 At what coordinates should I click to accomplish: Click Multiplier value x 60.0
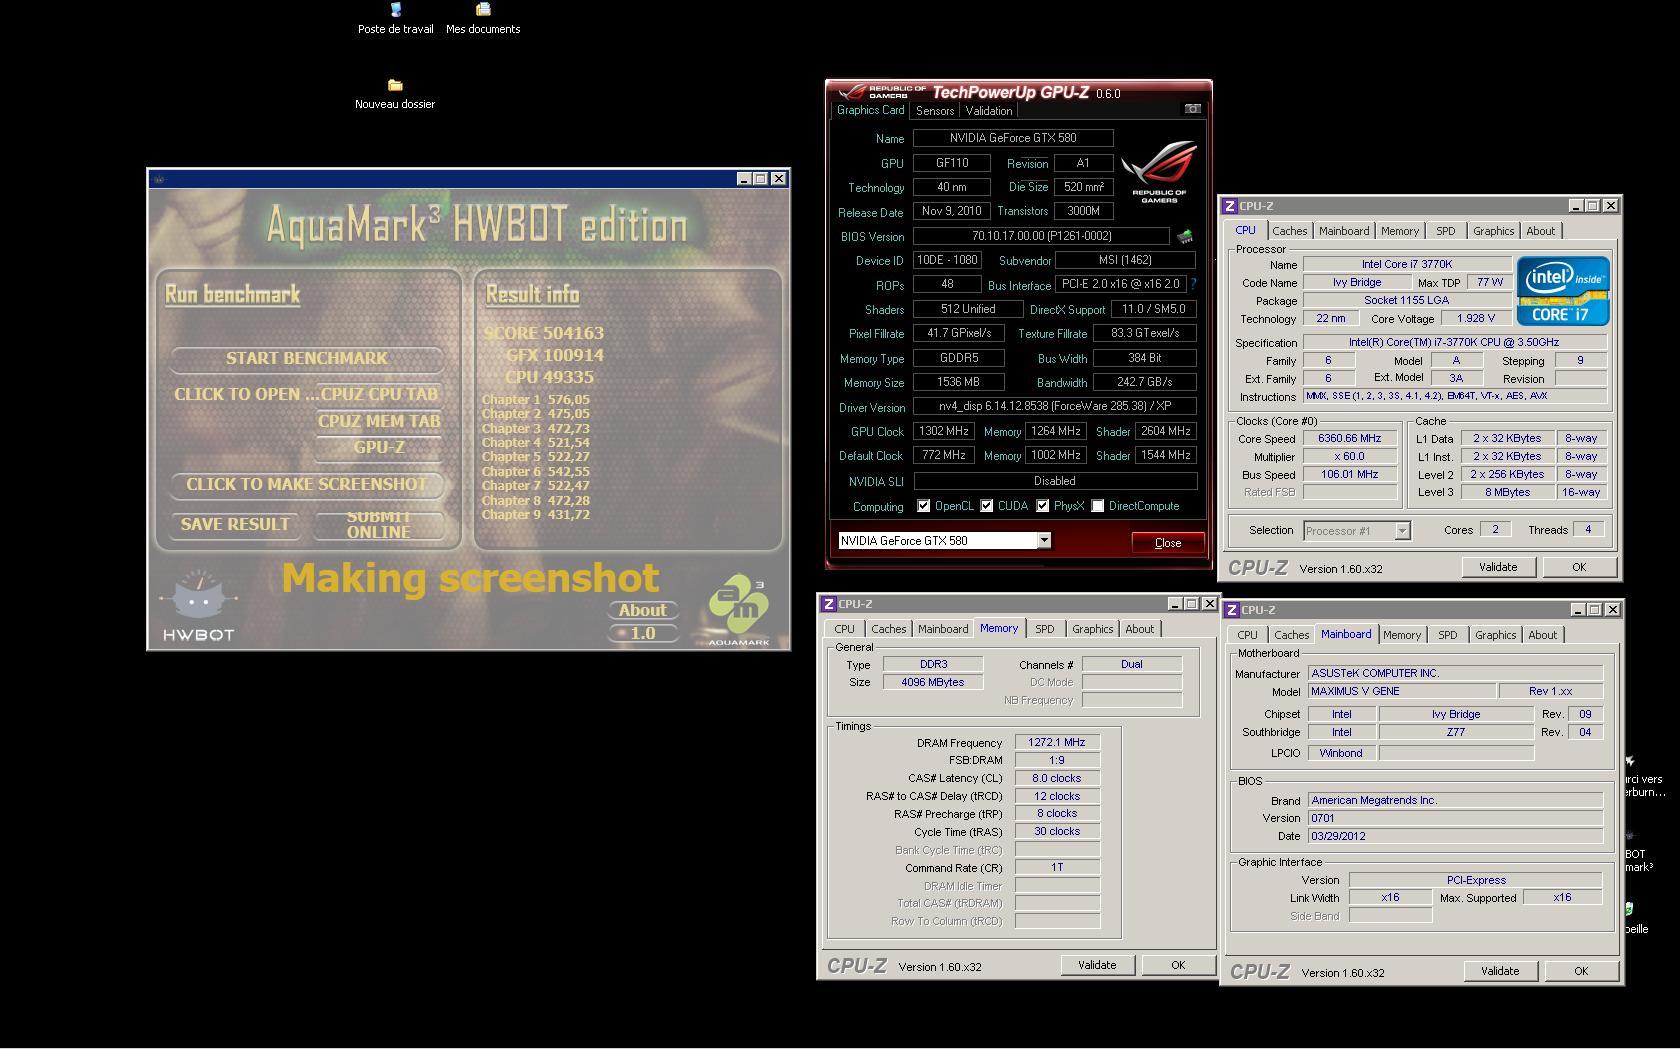click(x=1349, y=456)
